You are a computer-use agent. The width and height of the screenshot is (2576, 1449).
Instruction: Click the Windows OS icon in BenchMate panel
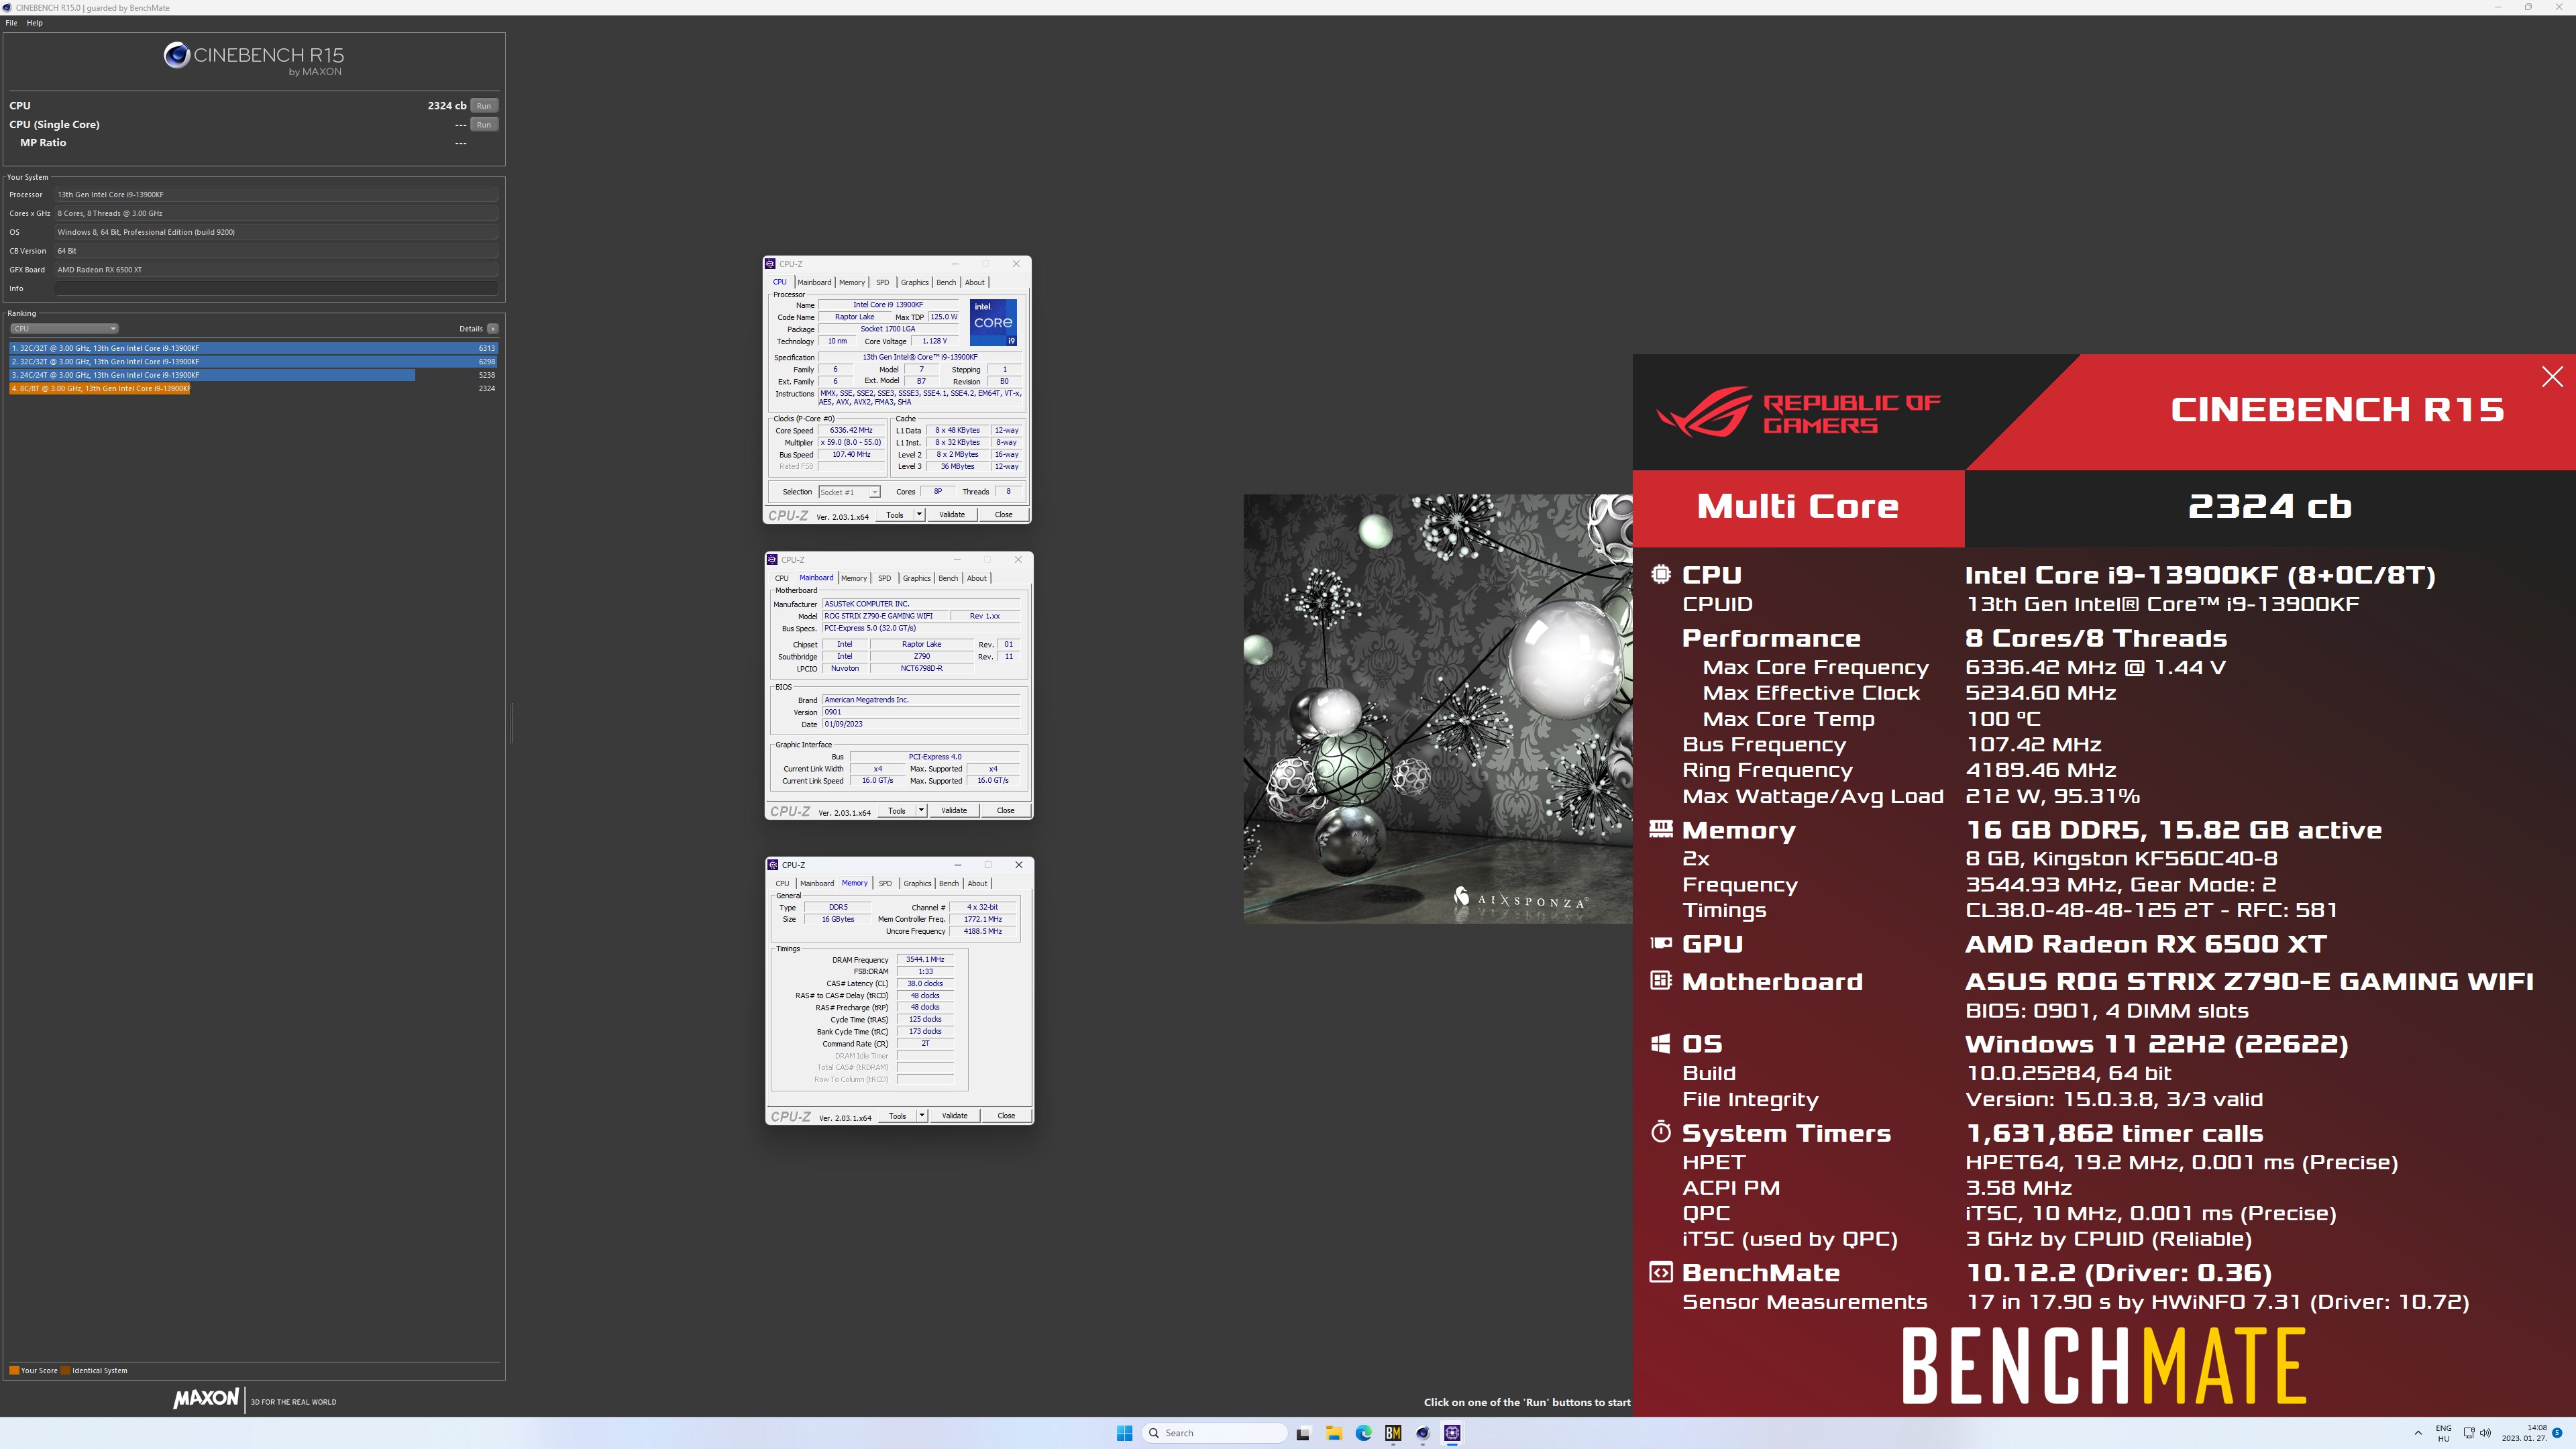click(x=1661, y=1043)
